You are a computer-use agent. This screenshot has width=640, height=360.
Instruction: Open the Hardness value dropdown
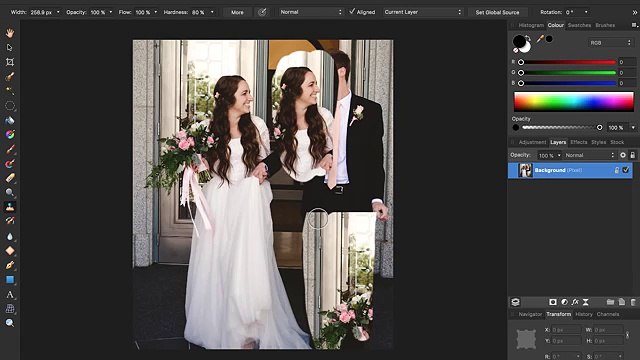coord(212,12)
